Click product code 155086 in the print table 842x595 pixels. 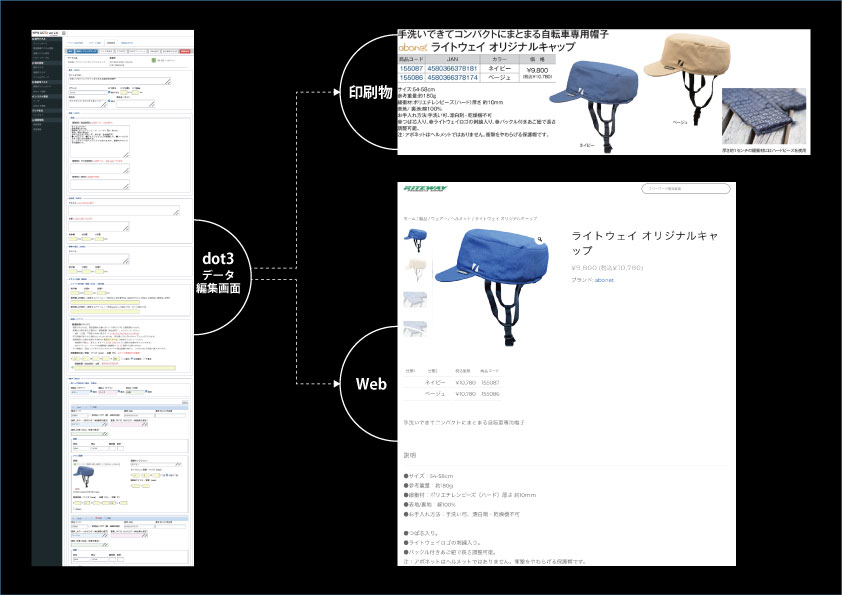click(411, 78)
